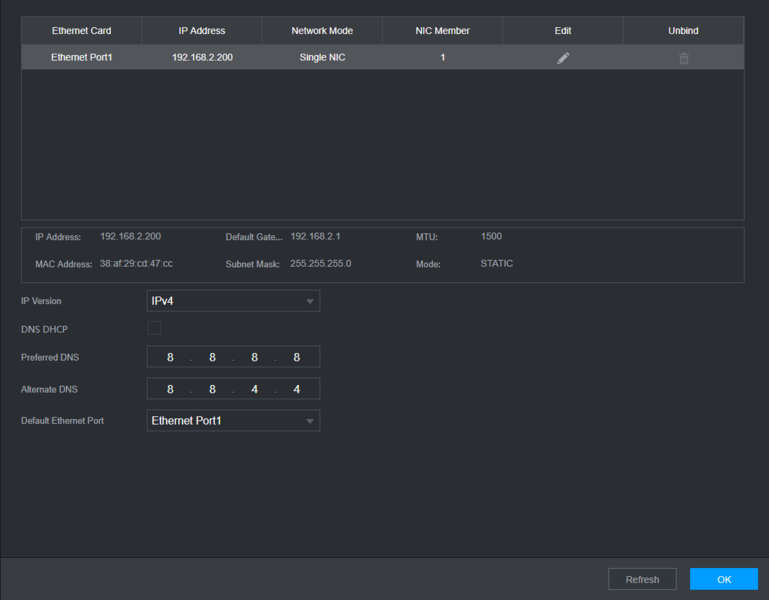Click the IP Version label
The image size is (769, 600).
pos(41,301)
